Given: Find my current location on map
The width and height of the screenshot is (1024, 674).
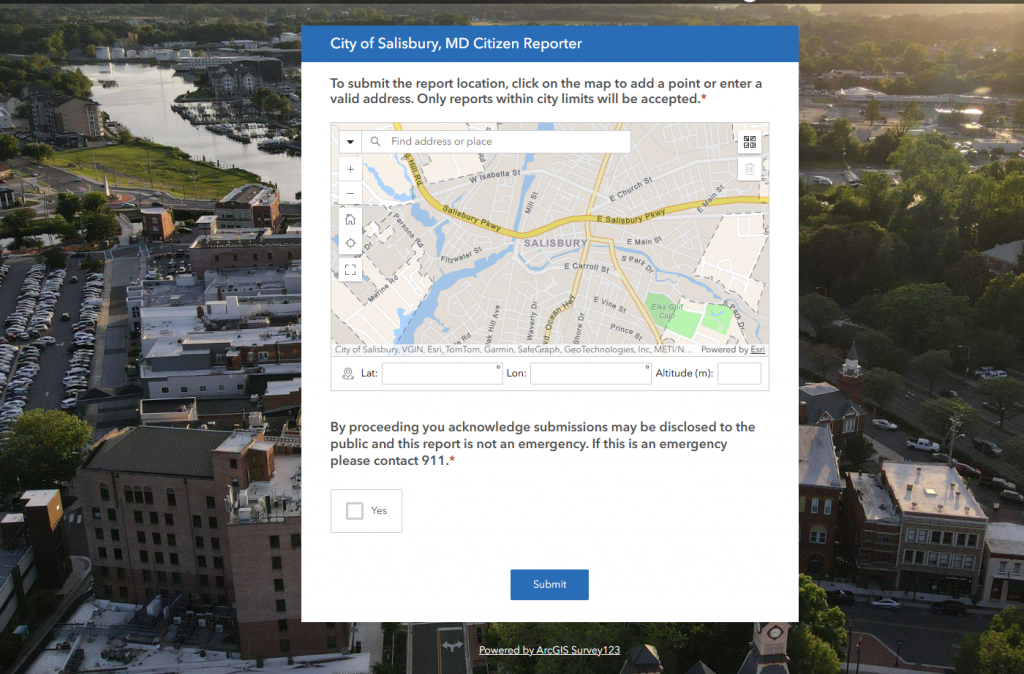Looking at the screenshot, I should (x=350, y=244).
